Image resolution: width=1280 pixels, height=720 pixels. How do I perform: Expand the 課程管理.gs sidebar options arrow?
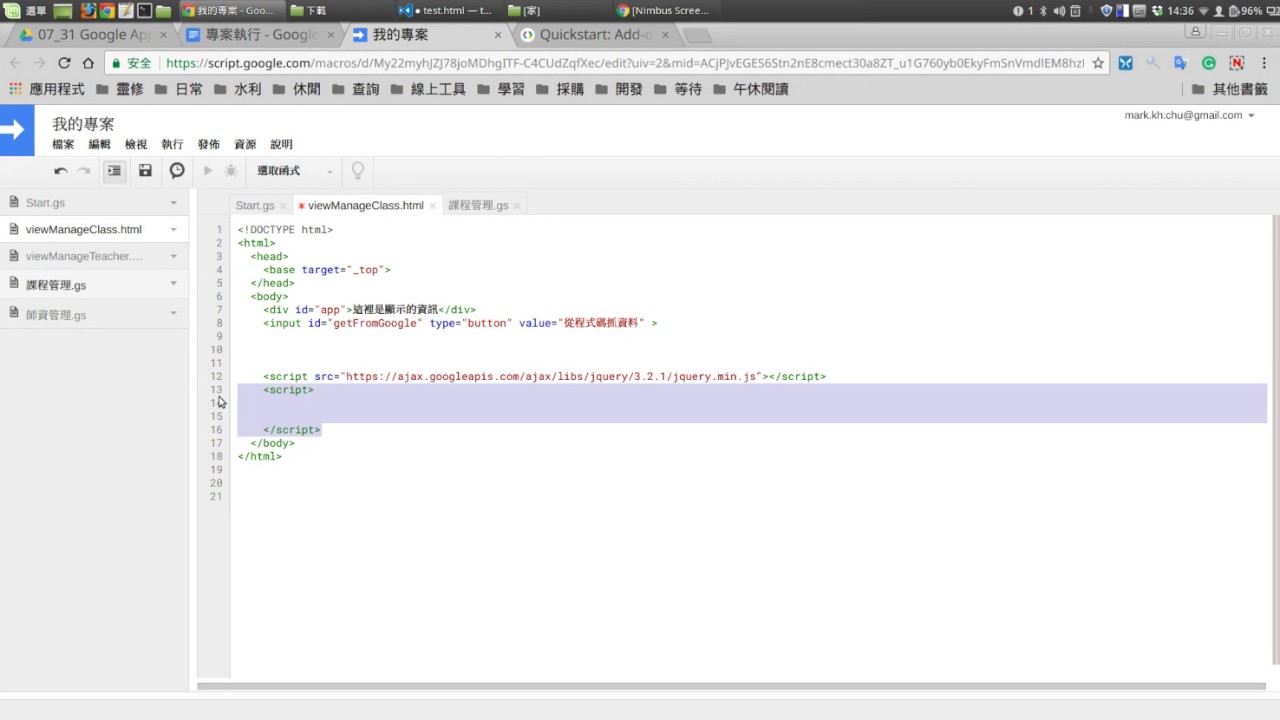[173, 283]
